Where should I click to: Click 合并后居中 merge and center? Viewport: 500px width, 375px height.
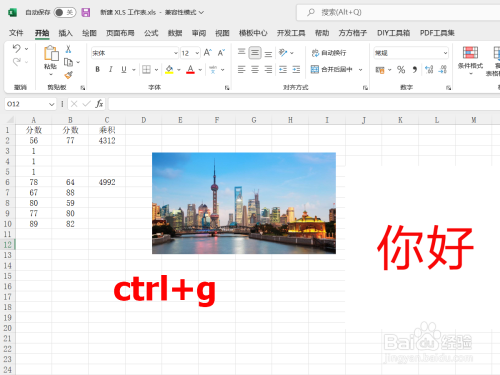[332, 69]
